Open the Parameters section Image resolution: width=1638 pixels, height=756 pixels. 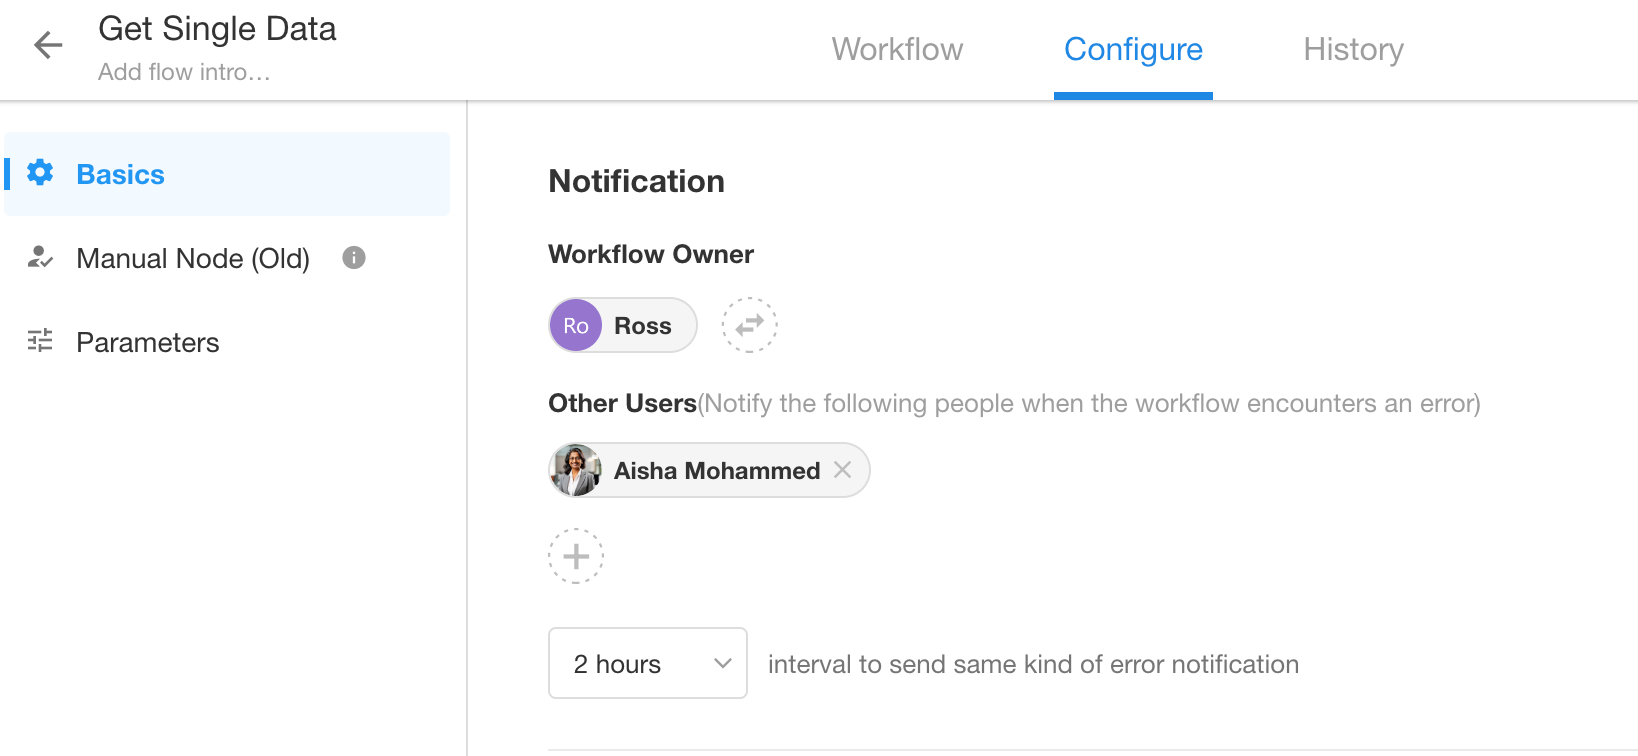point(148,342)
